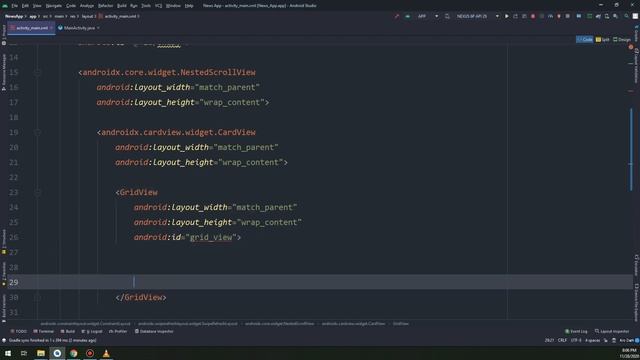Click the system clock in the taskbar
This screenshot has height=360, width=640.
[x=629, y=353]
